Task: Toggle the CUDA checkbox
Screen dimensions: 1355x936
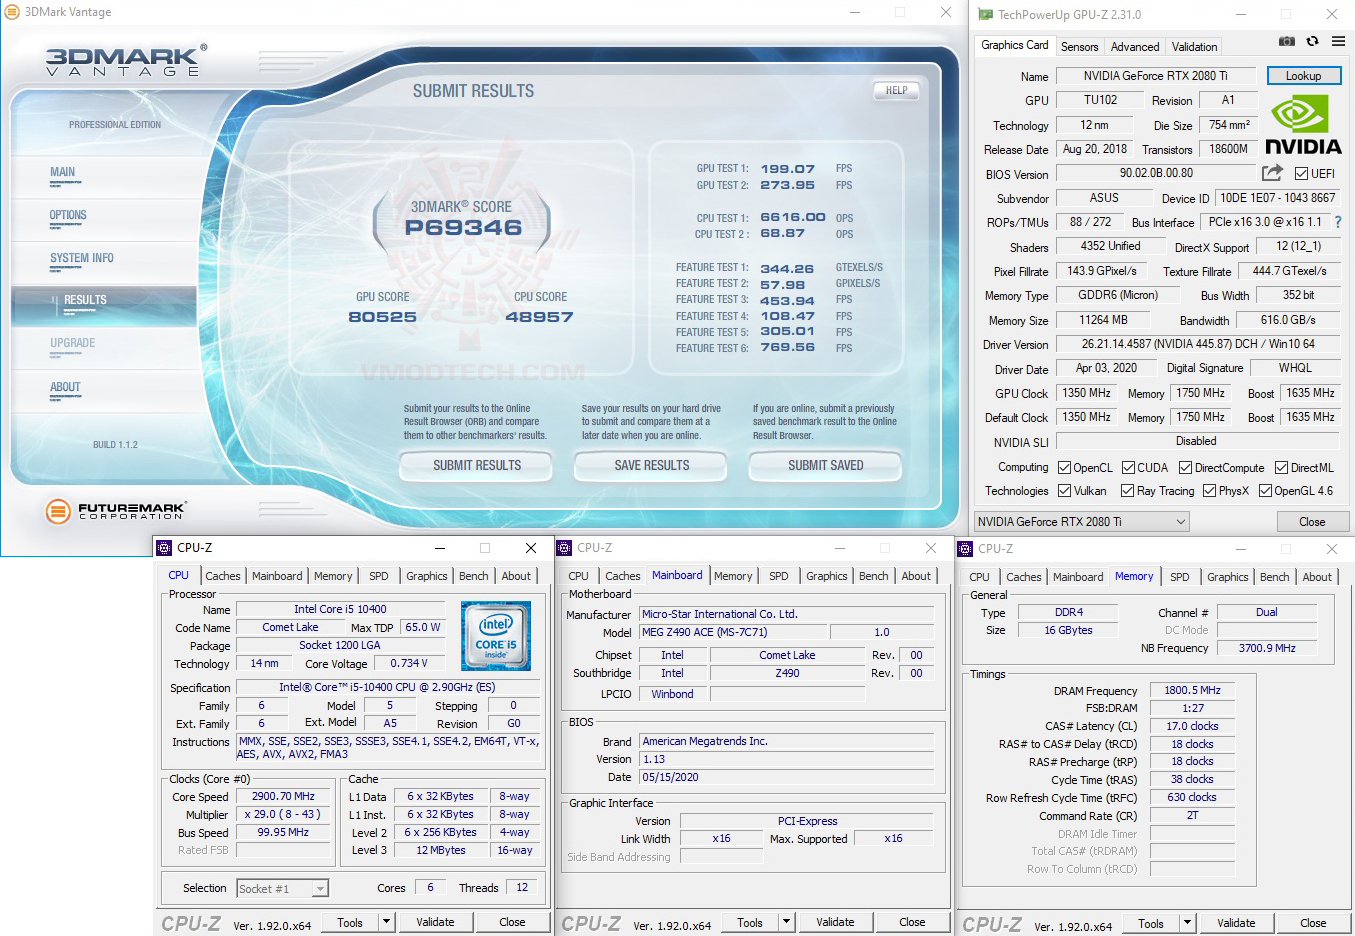Action: tap(1128, 467)
